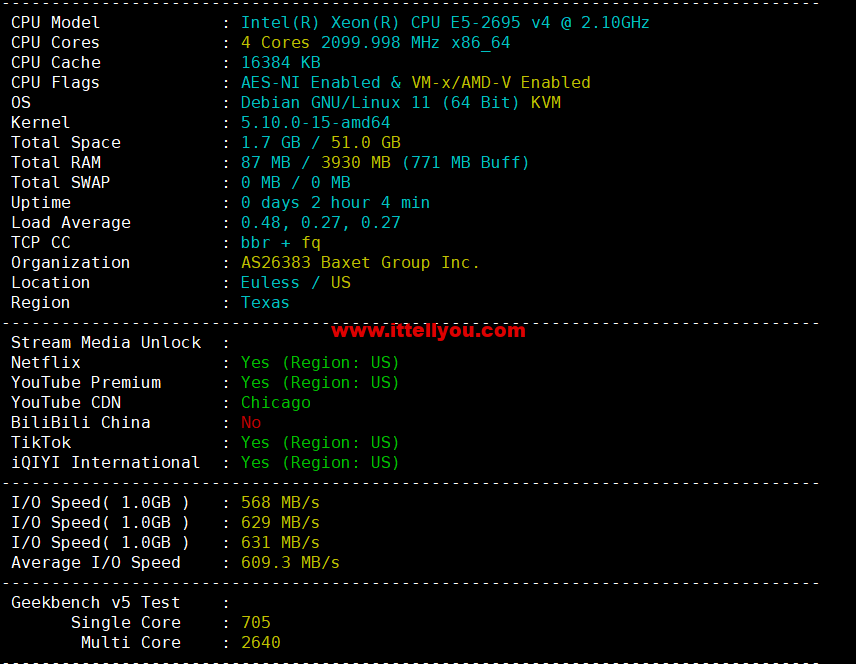
Task: Click the value '4 Cores 2099.998 MHz x86_64'
Action: pyautogui.click(x=376, y=43)
